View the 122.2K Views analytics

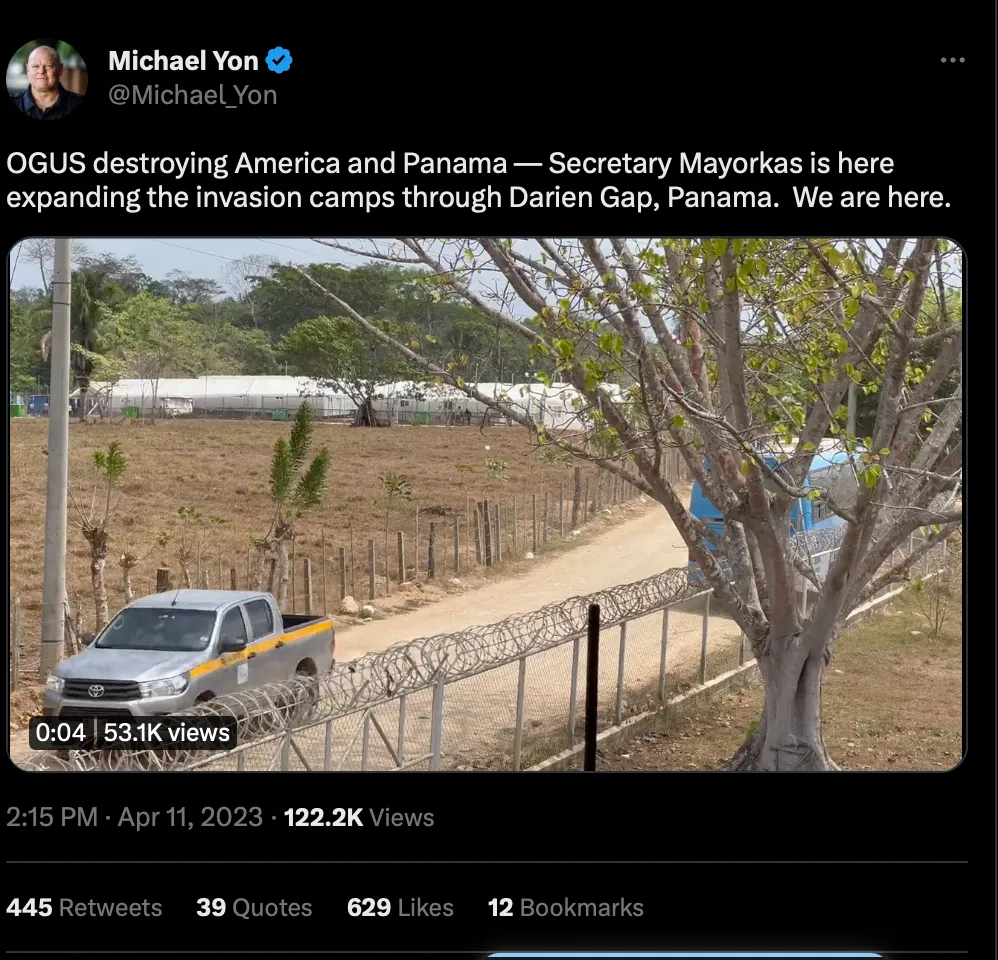point(358,817)
